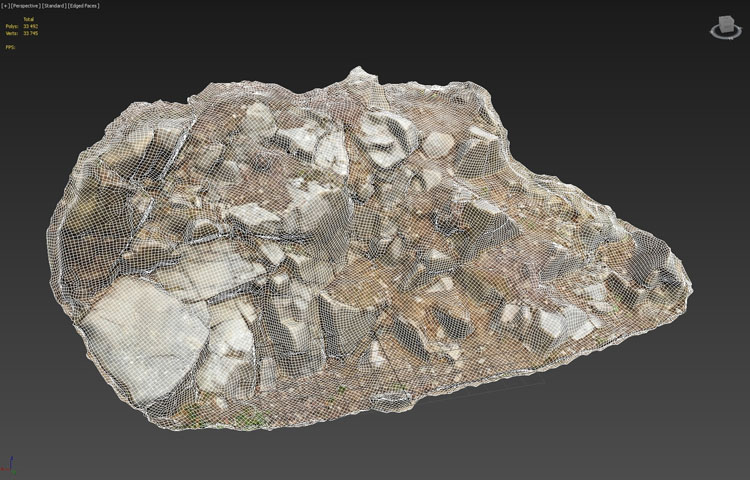The width and height of the screenshot is (750, 480).
Task: Open the Perspective point-of-view viewport menu
Action: [x=25, y=6]
